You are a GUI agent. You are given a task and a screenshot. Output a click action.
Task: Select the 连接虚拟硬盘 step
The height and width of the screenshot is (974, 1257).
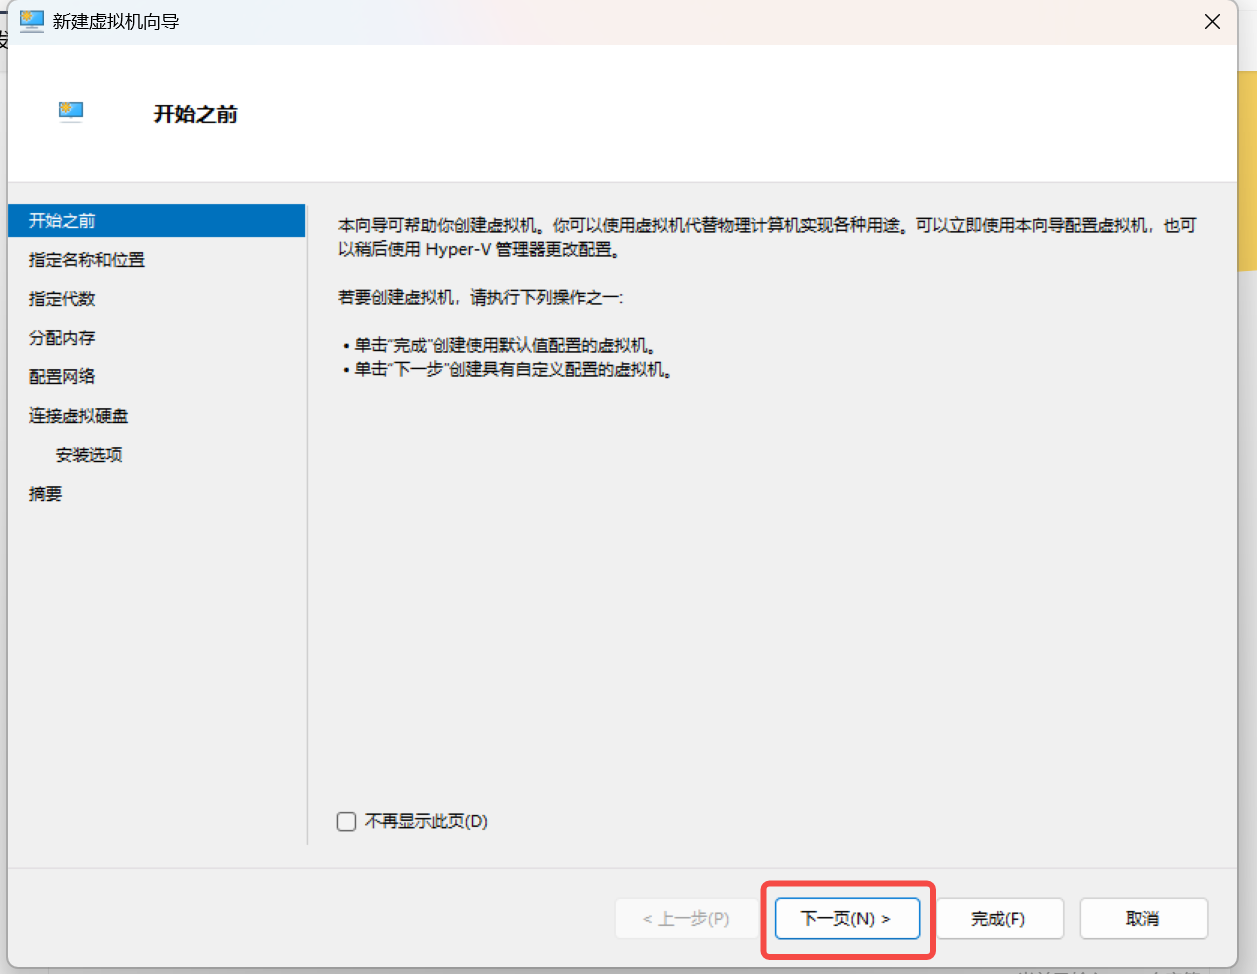point(78,416)
